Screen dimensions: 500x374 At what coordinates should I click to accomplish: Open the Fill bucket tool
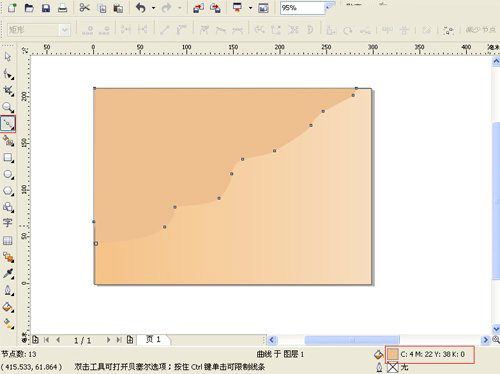[8, 307]
